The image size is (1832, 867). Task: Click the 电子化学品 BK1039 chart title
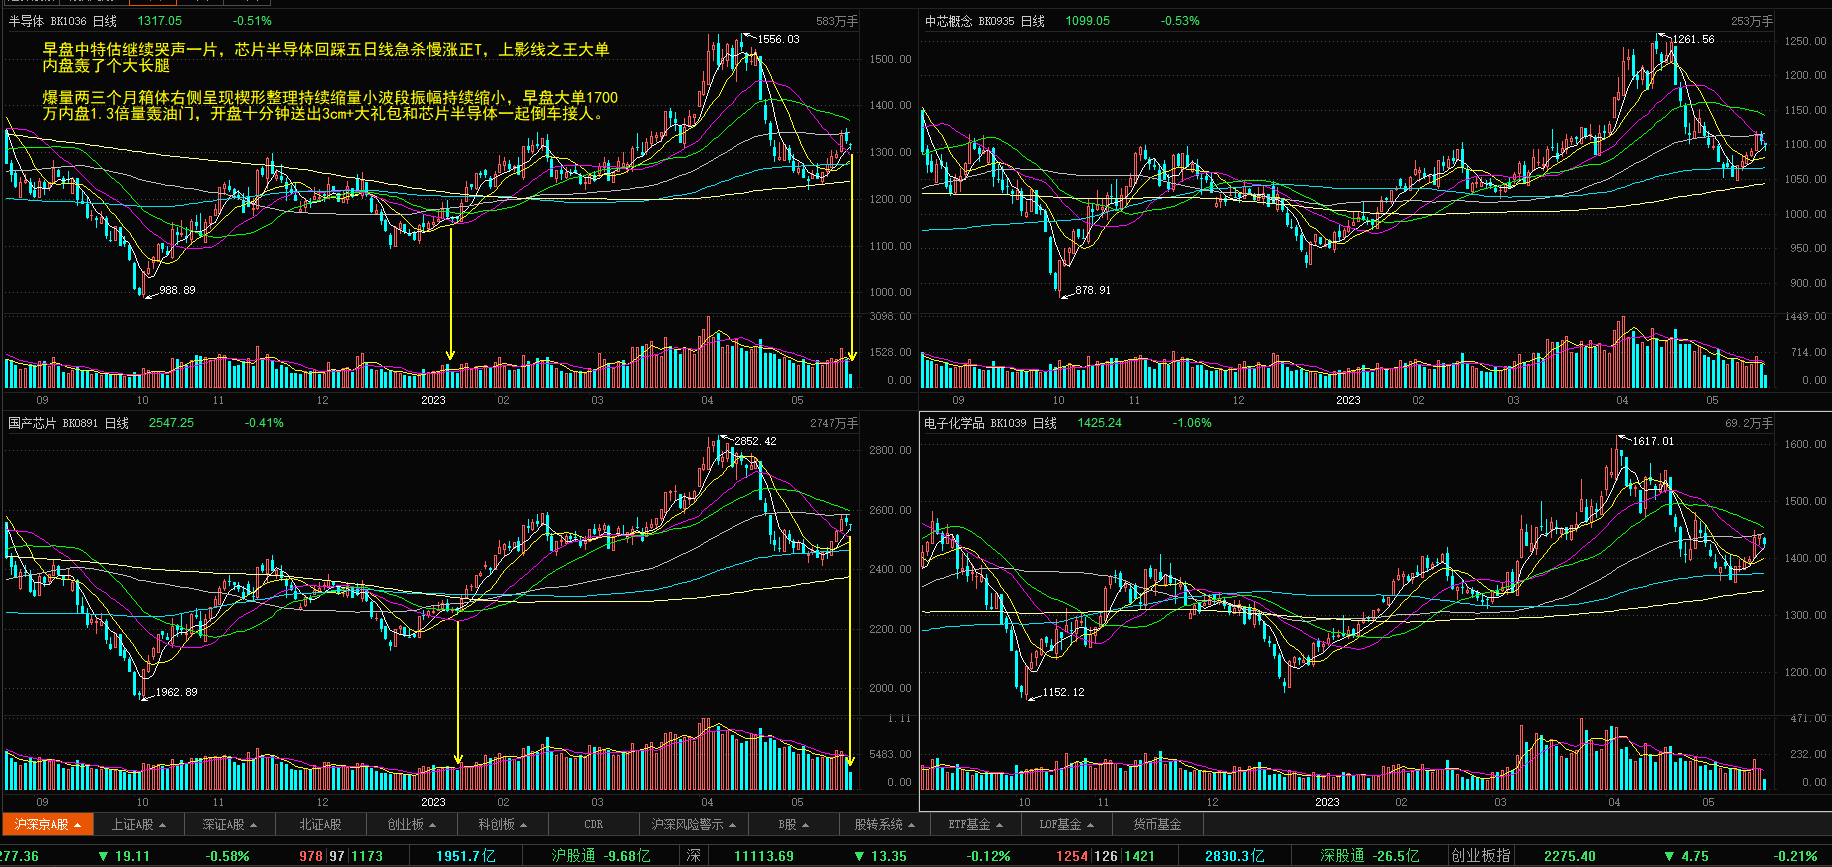pos(990,423)
